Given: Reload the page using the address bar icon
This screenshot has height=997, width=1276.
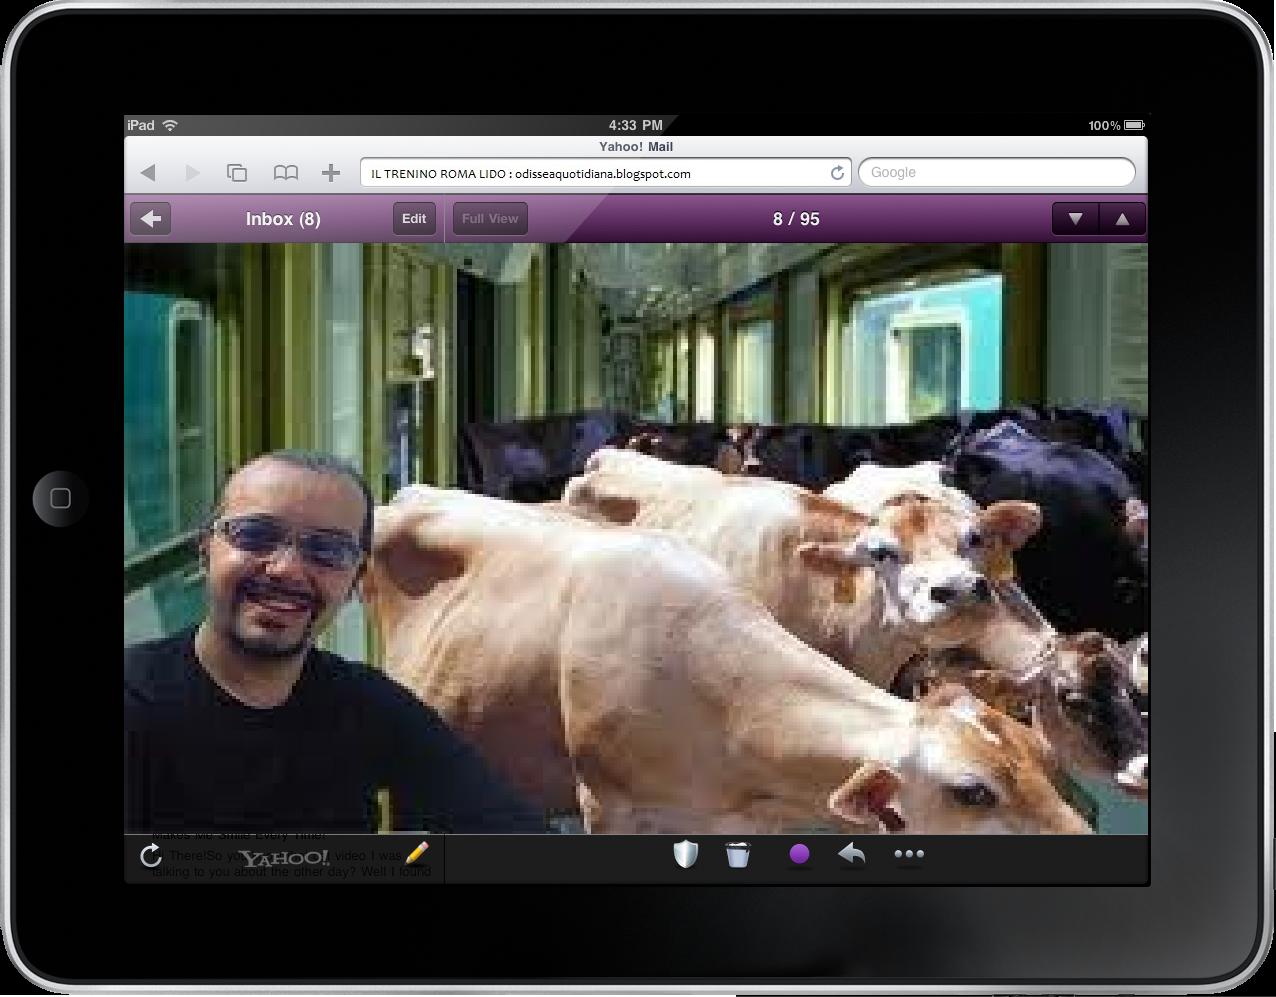Looking at the screenshot, I should (837, 173).
